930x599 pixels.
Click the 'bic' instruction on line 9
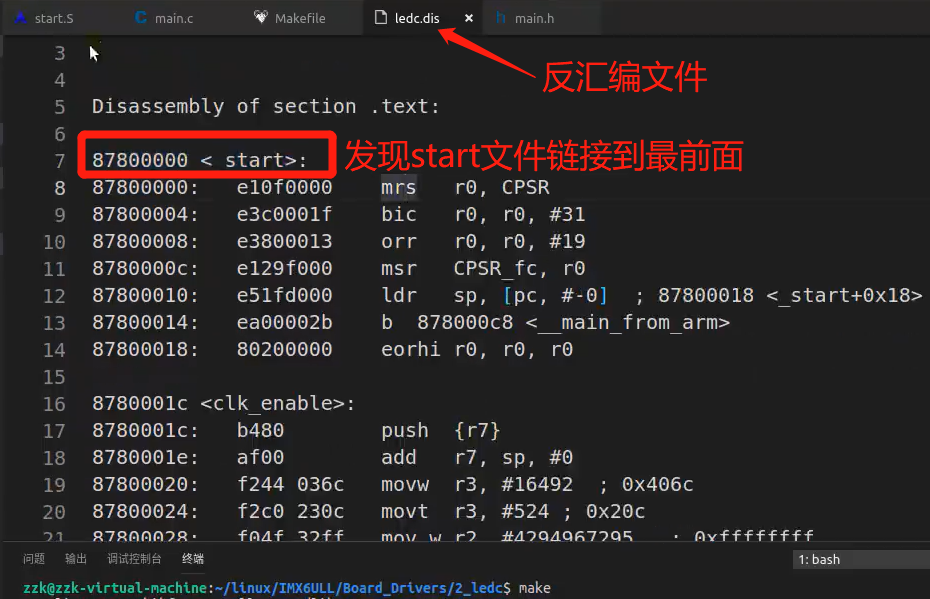tap(399, 214)
